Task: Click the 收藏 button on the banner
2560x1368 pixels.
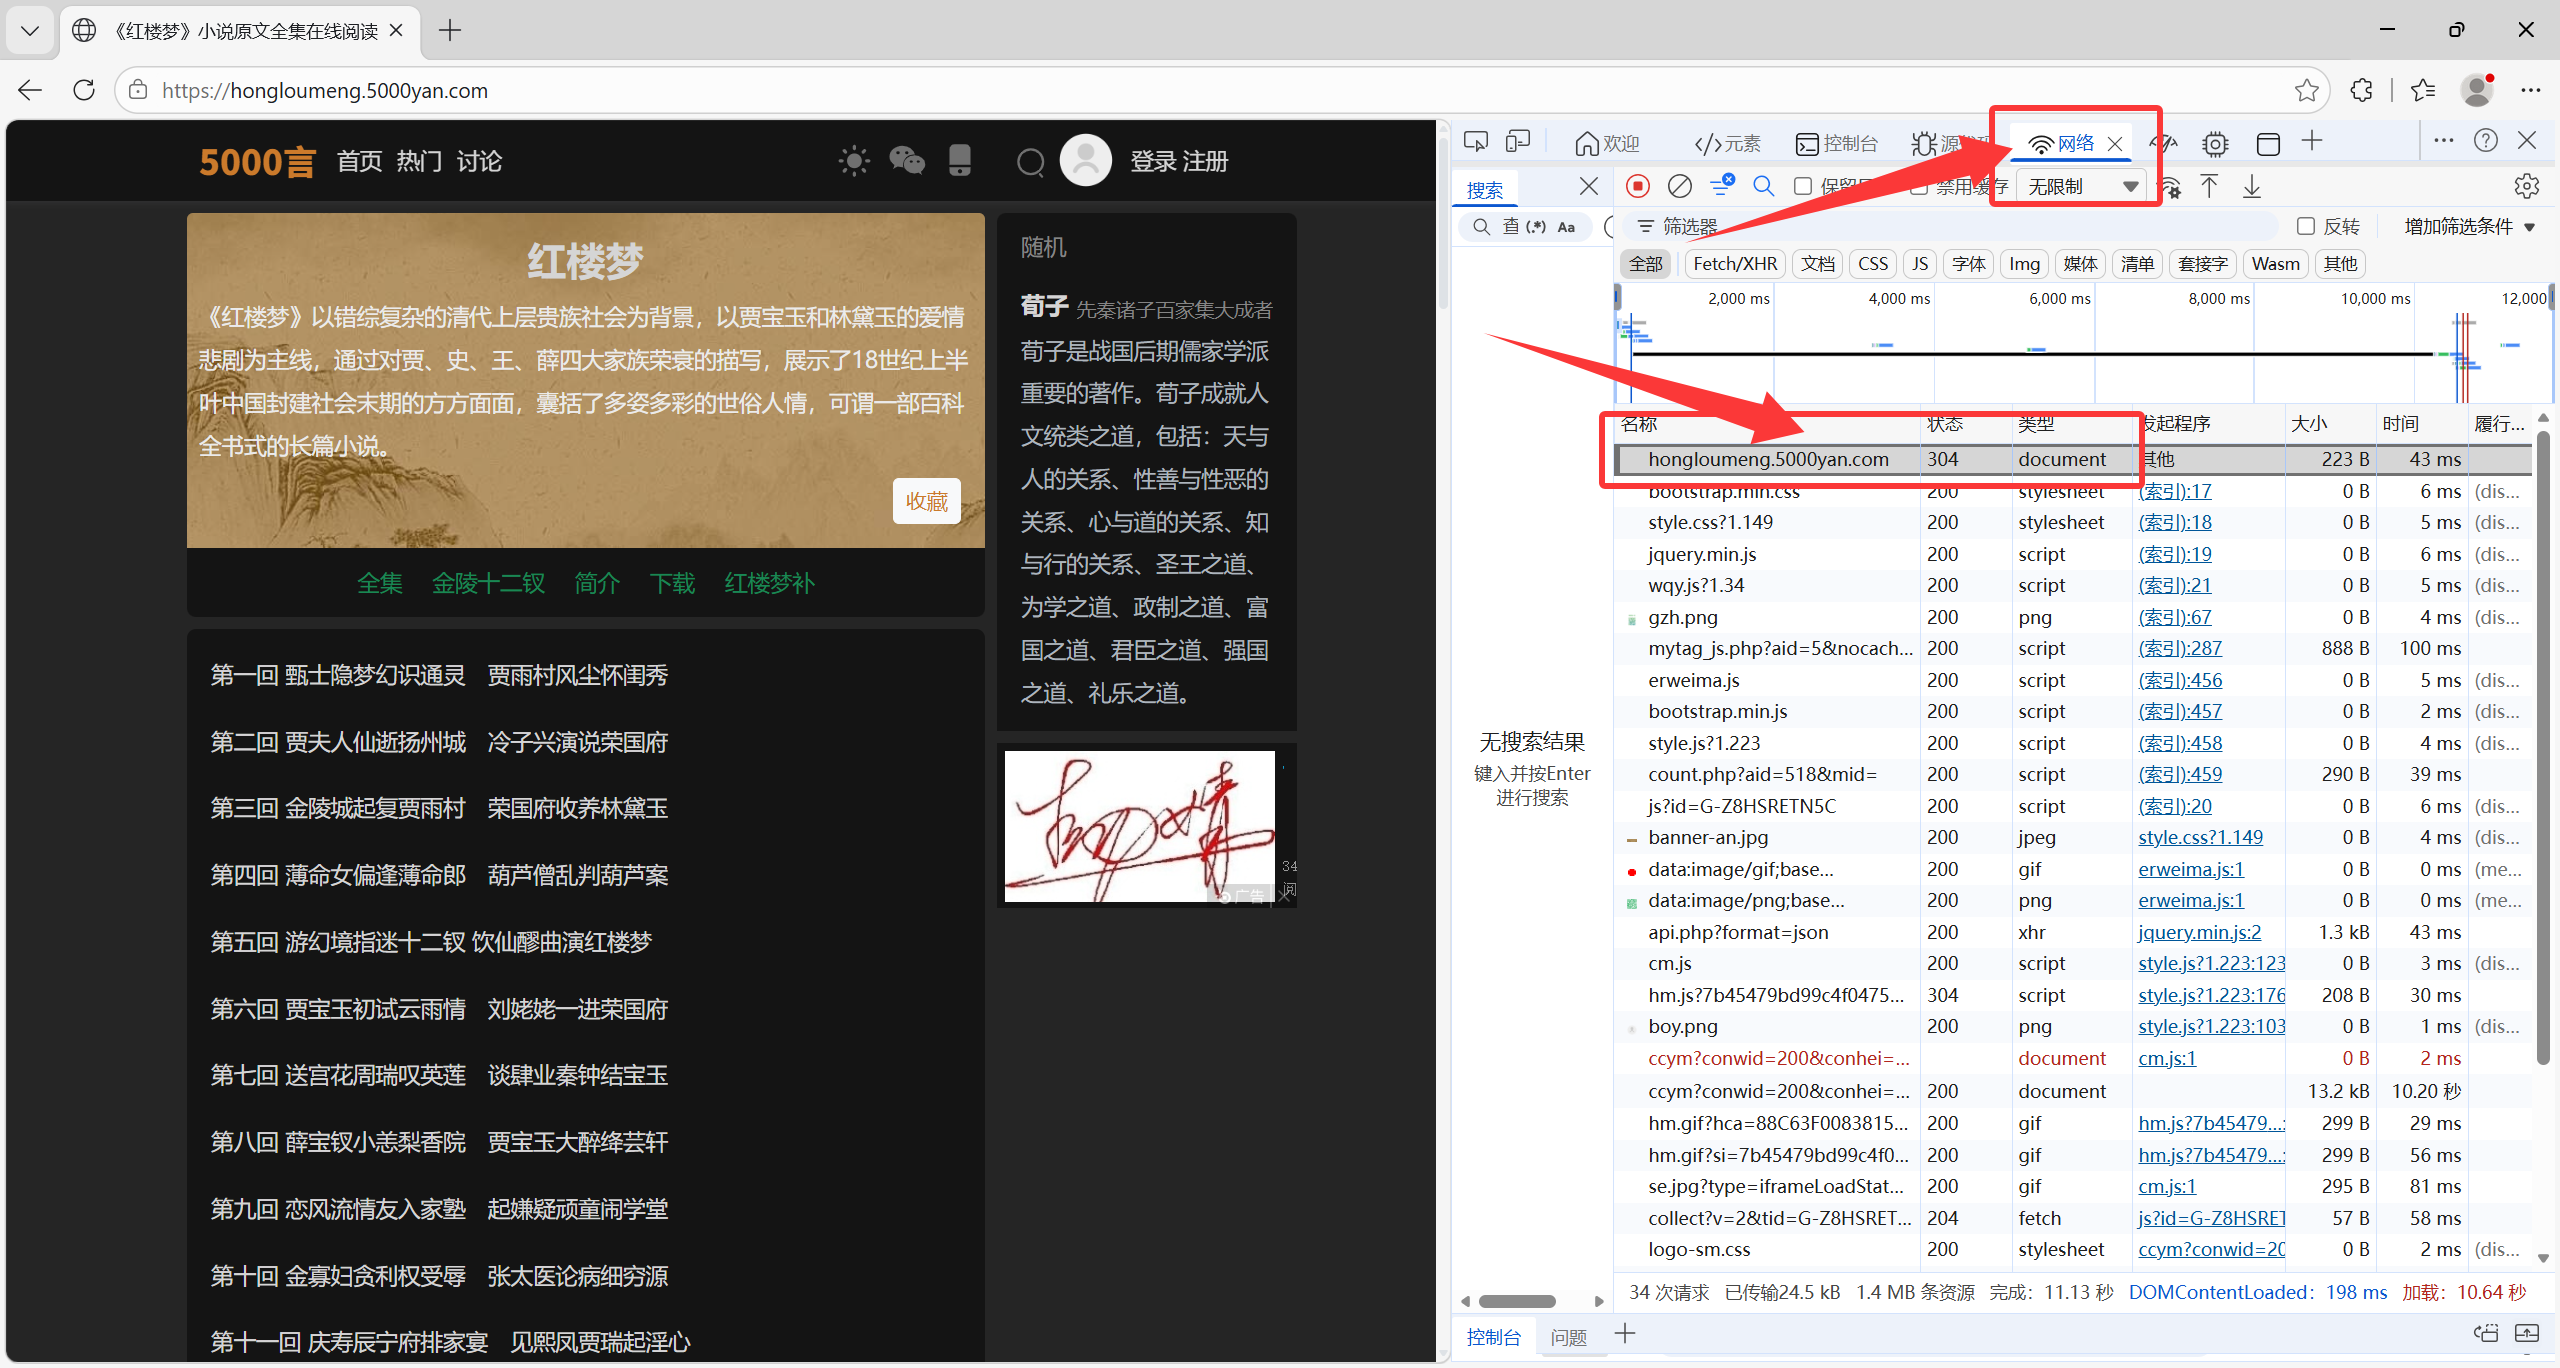Action: (x=926, y=501)
